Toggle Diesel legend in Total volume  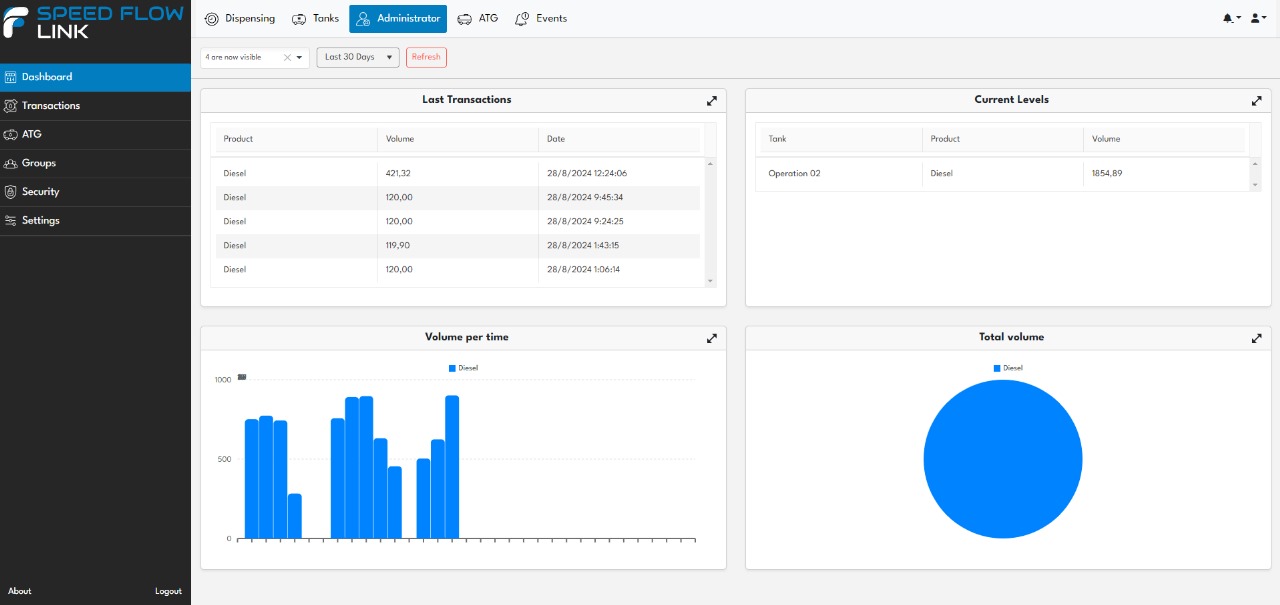1008,368
